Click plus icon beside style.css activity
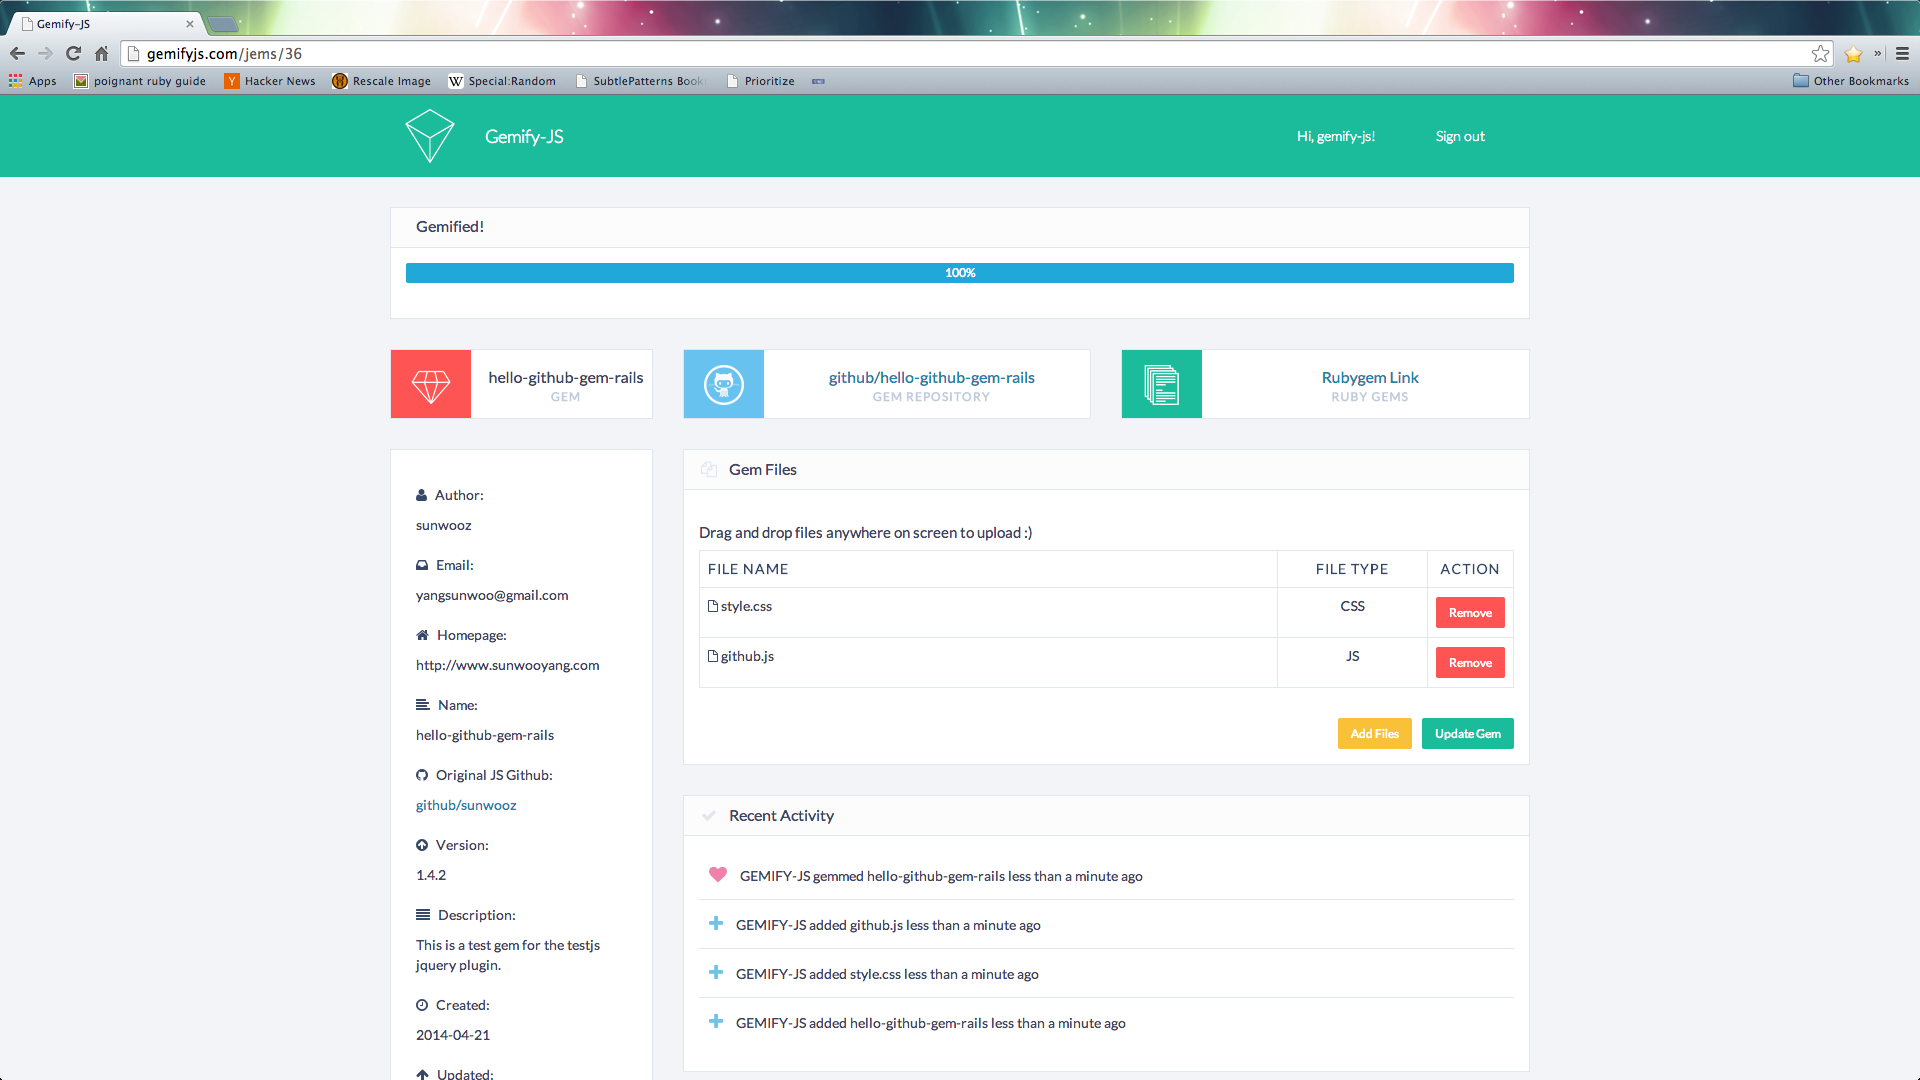The height and width of the screenshot is (1080, 1920). point(716,973)
